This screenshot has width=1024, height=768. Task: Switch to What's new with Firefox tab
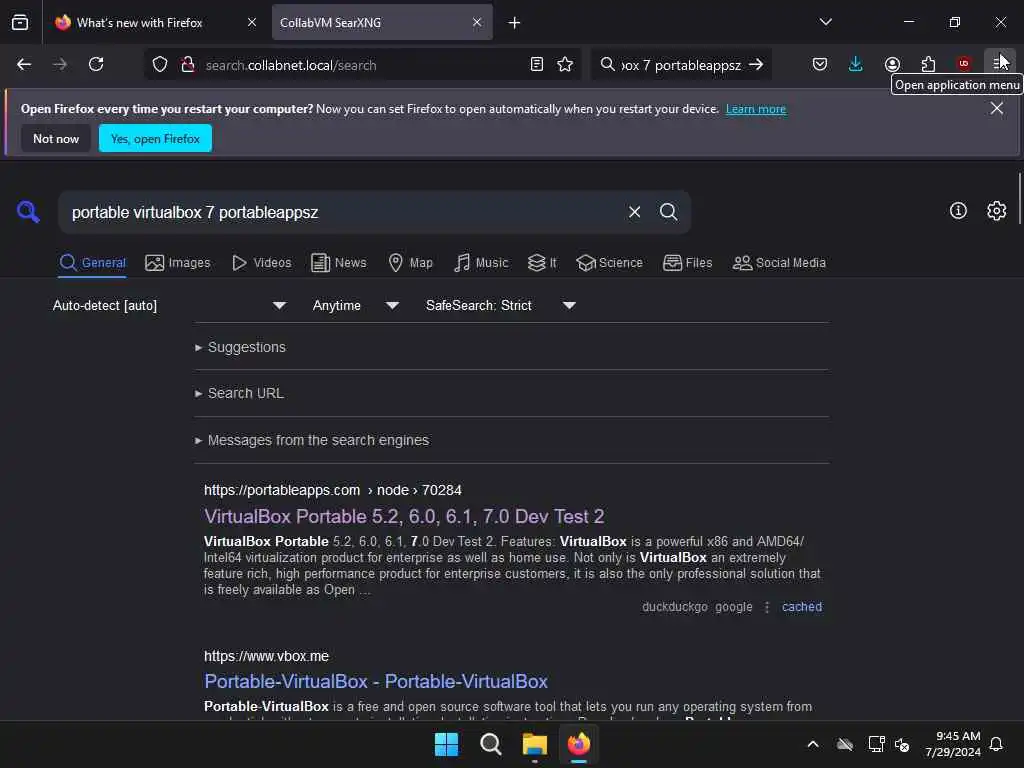(156, 22)
